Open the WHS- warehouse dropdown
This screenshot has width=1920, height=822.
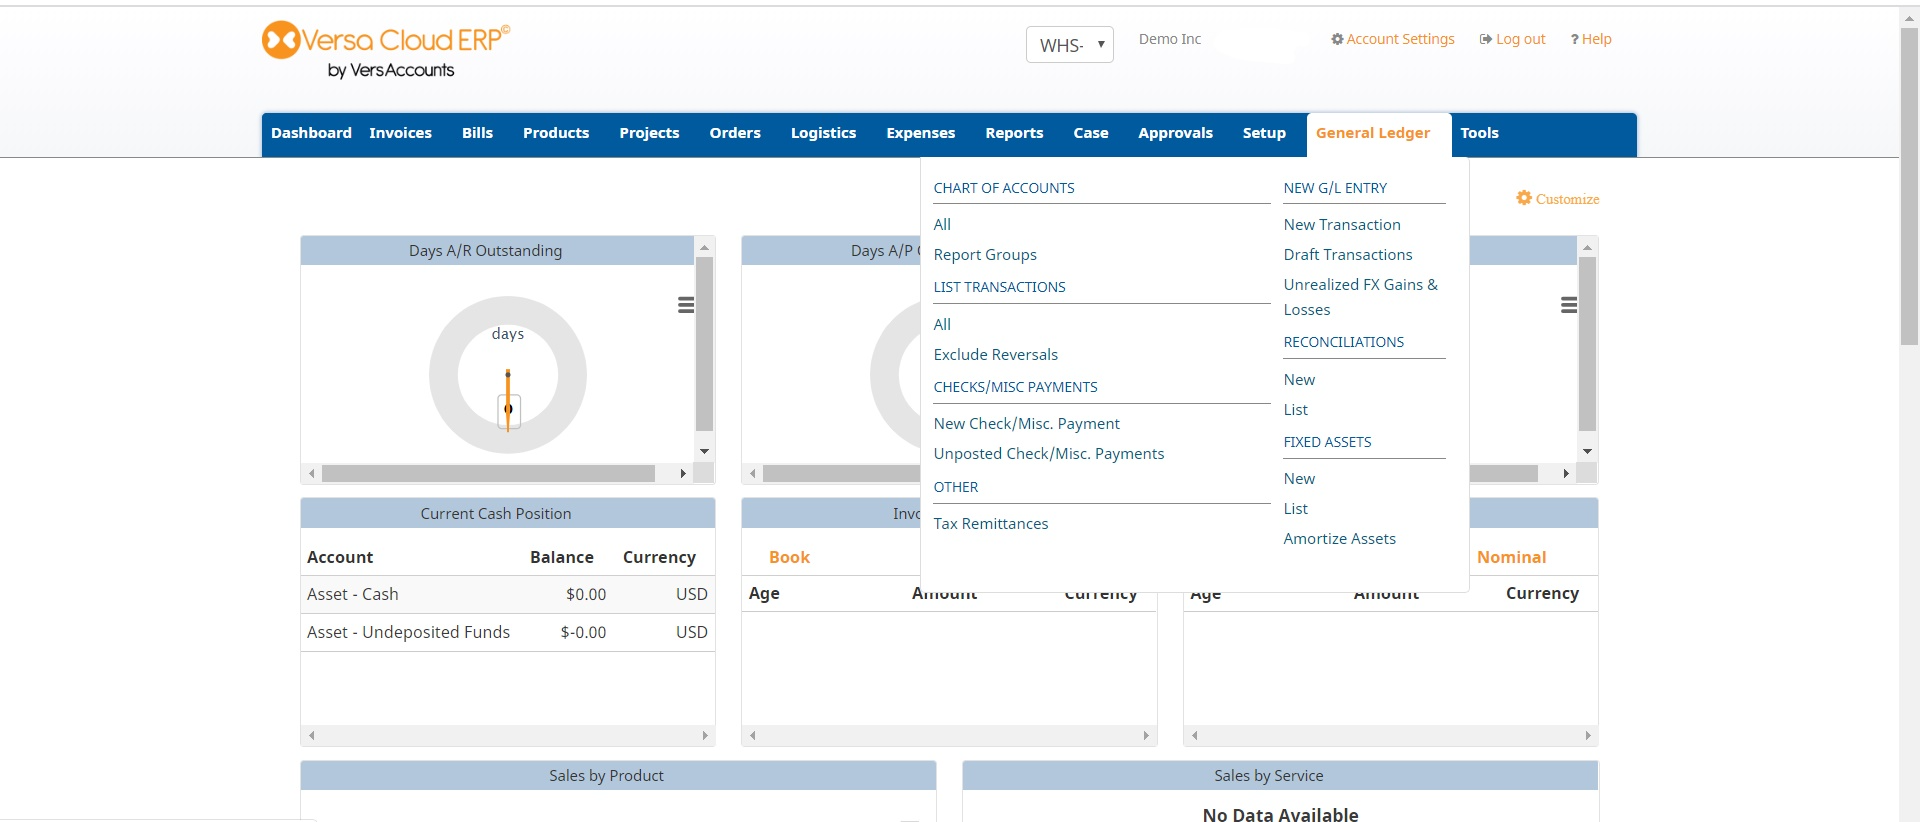pyautogui.click(x=1069, y=45)
